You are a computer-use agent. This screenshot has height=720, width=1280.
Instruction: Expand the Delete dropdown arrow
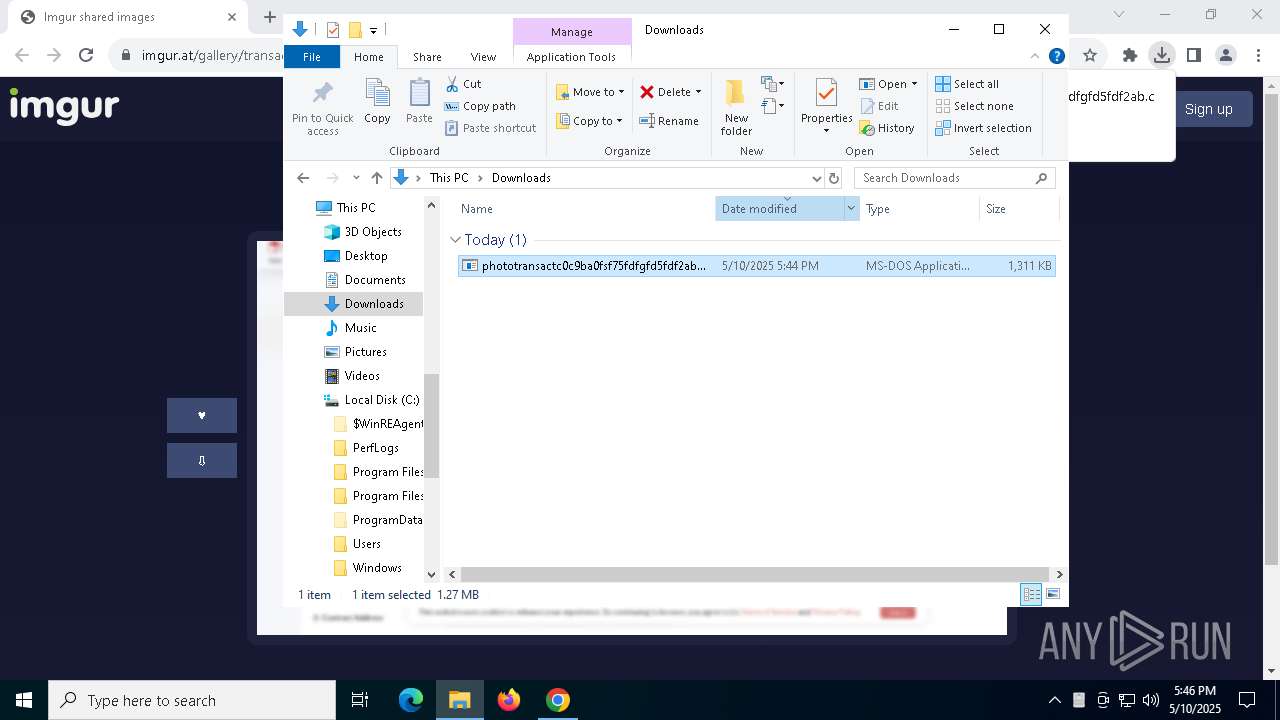point(698,92)
